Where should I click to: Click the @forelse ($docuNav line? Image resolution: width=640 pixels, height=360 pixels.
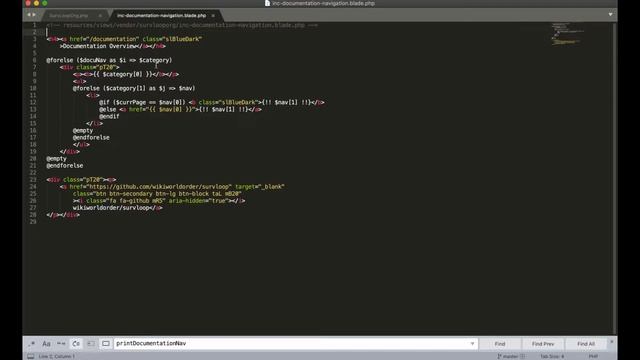click(x=109, y=60)
